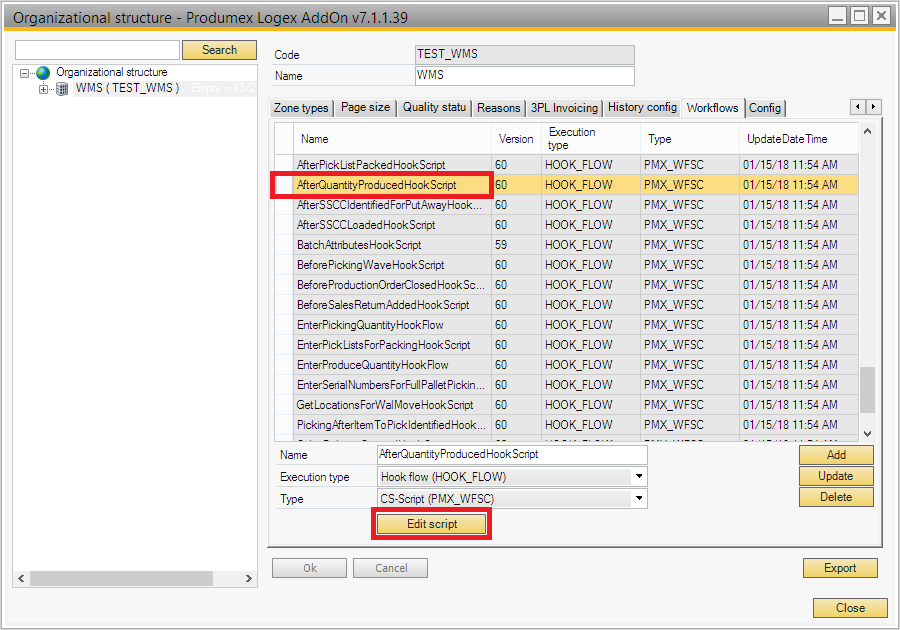
Task: Open the Execution type dropdown
Action: point(637,476)
